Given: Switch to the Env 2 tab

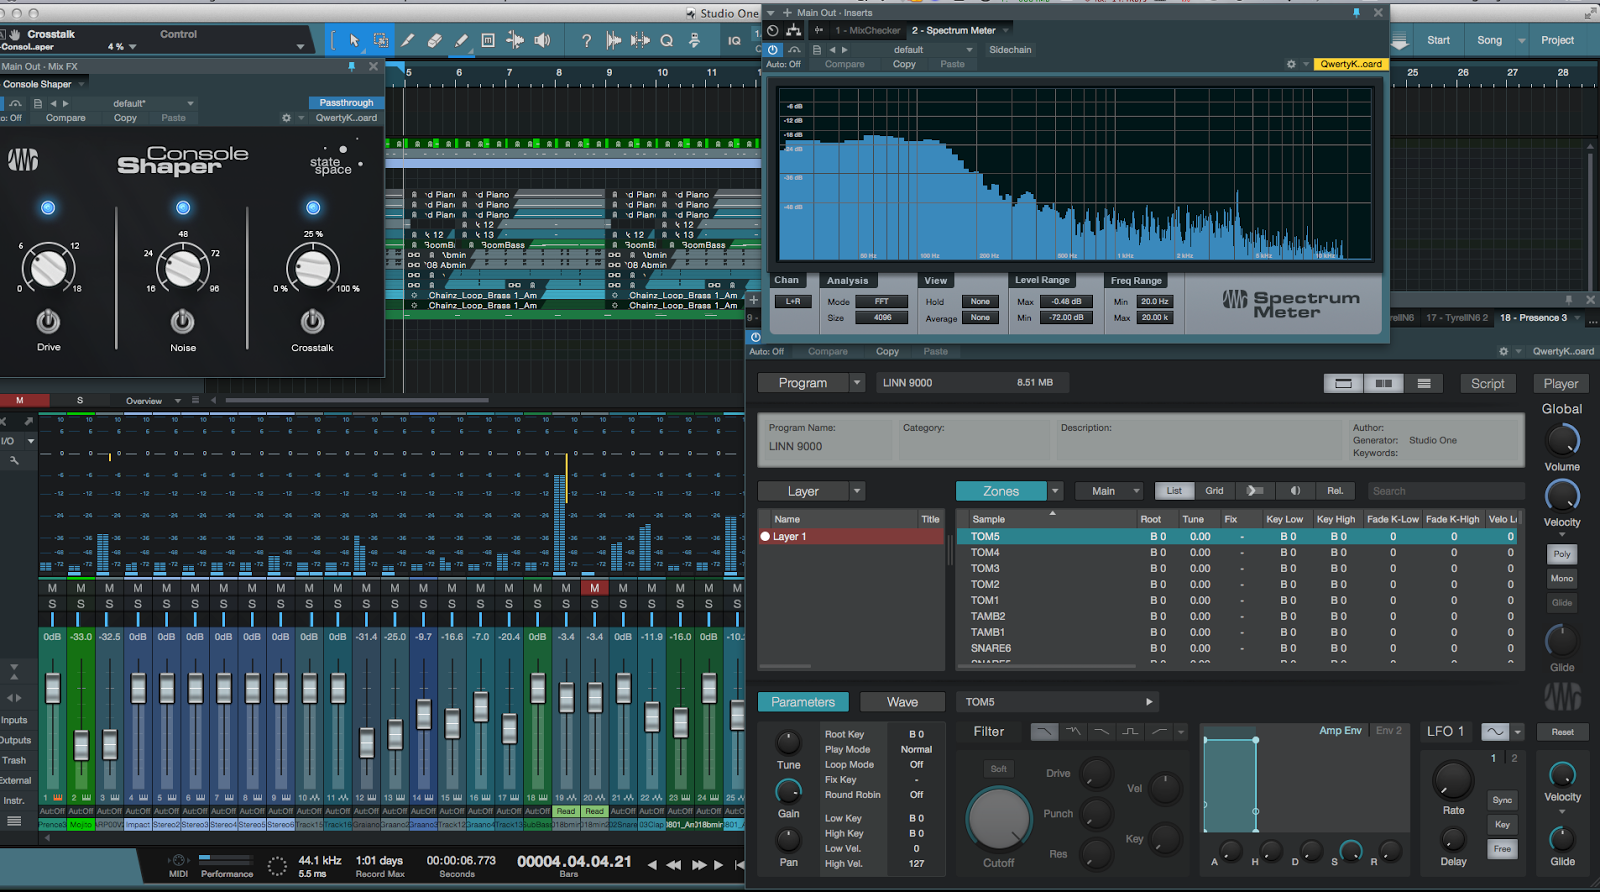Looking at the screenshot, I should 1389,730.
